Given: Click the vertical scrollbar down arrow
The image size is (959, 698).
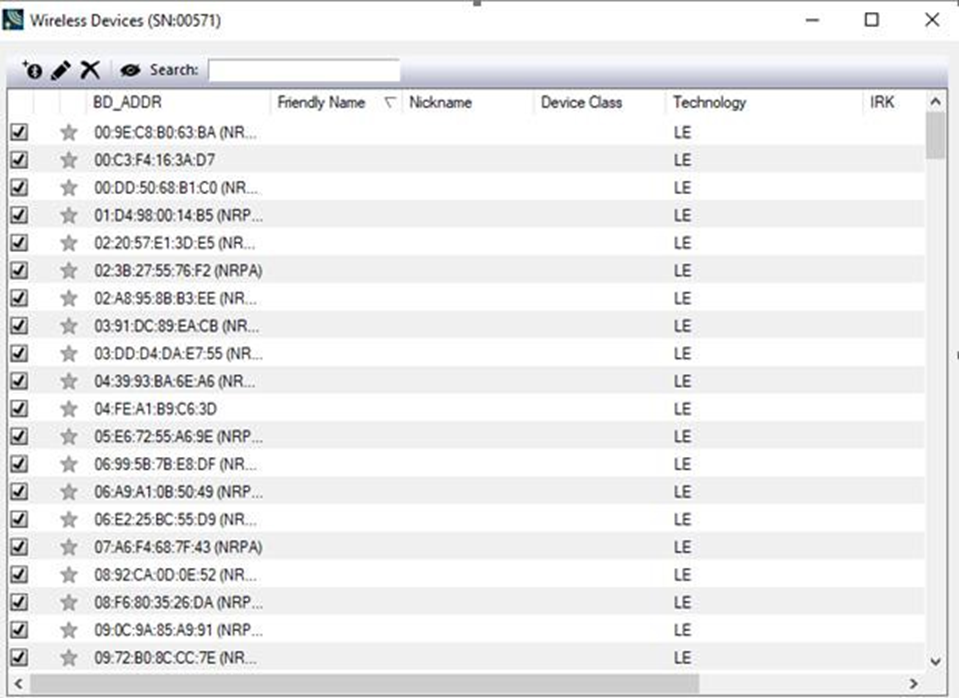Looking at the screenshot, I should coord(935,661).
